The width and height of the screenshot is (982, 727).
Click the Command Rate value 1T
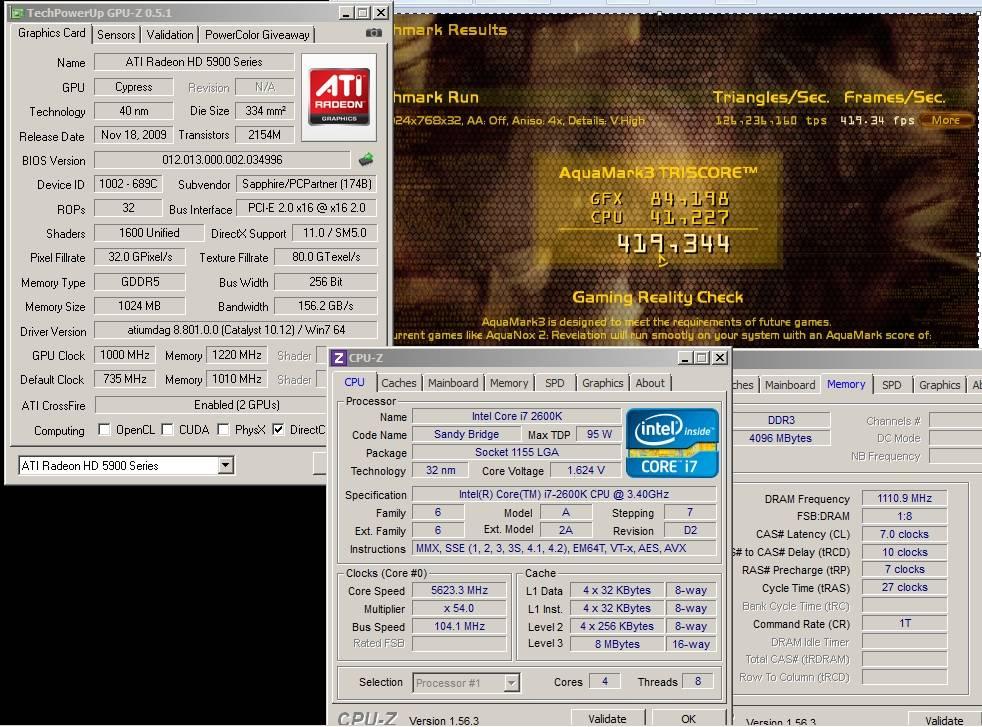[x=904, y=623]
